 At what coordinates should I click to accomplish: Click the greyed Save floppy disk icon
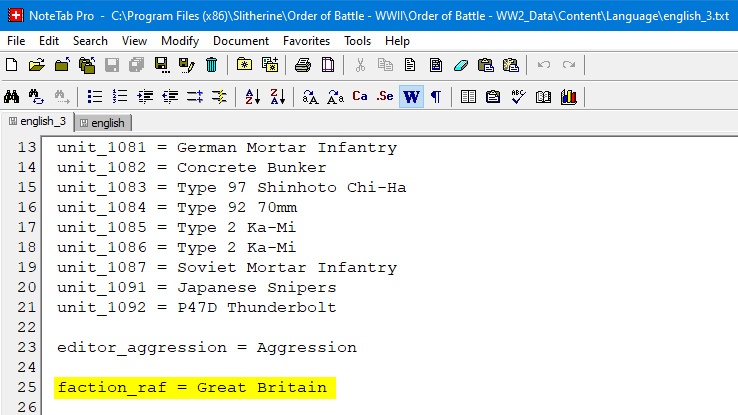(x=112, y=65)
